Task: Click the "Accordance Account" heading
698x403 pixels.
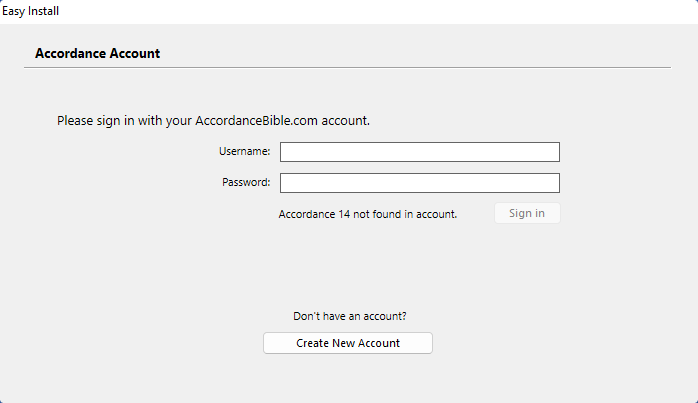Action: tap(97, 54)
